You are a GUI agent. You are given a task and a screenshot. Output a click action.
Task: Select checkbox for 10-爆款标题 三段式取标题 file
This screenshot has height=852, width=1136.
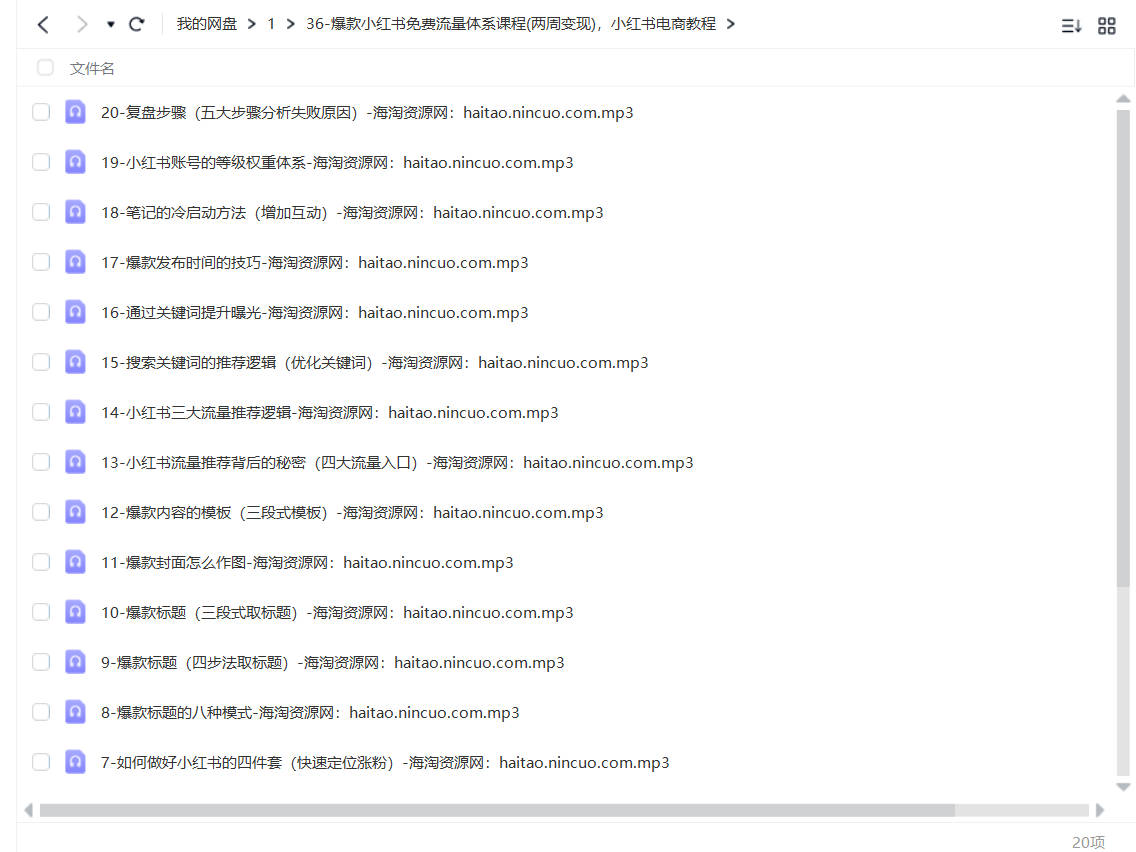tap(41, 612)
